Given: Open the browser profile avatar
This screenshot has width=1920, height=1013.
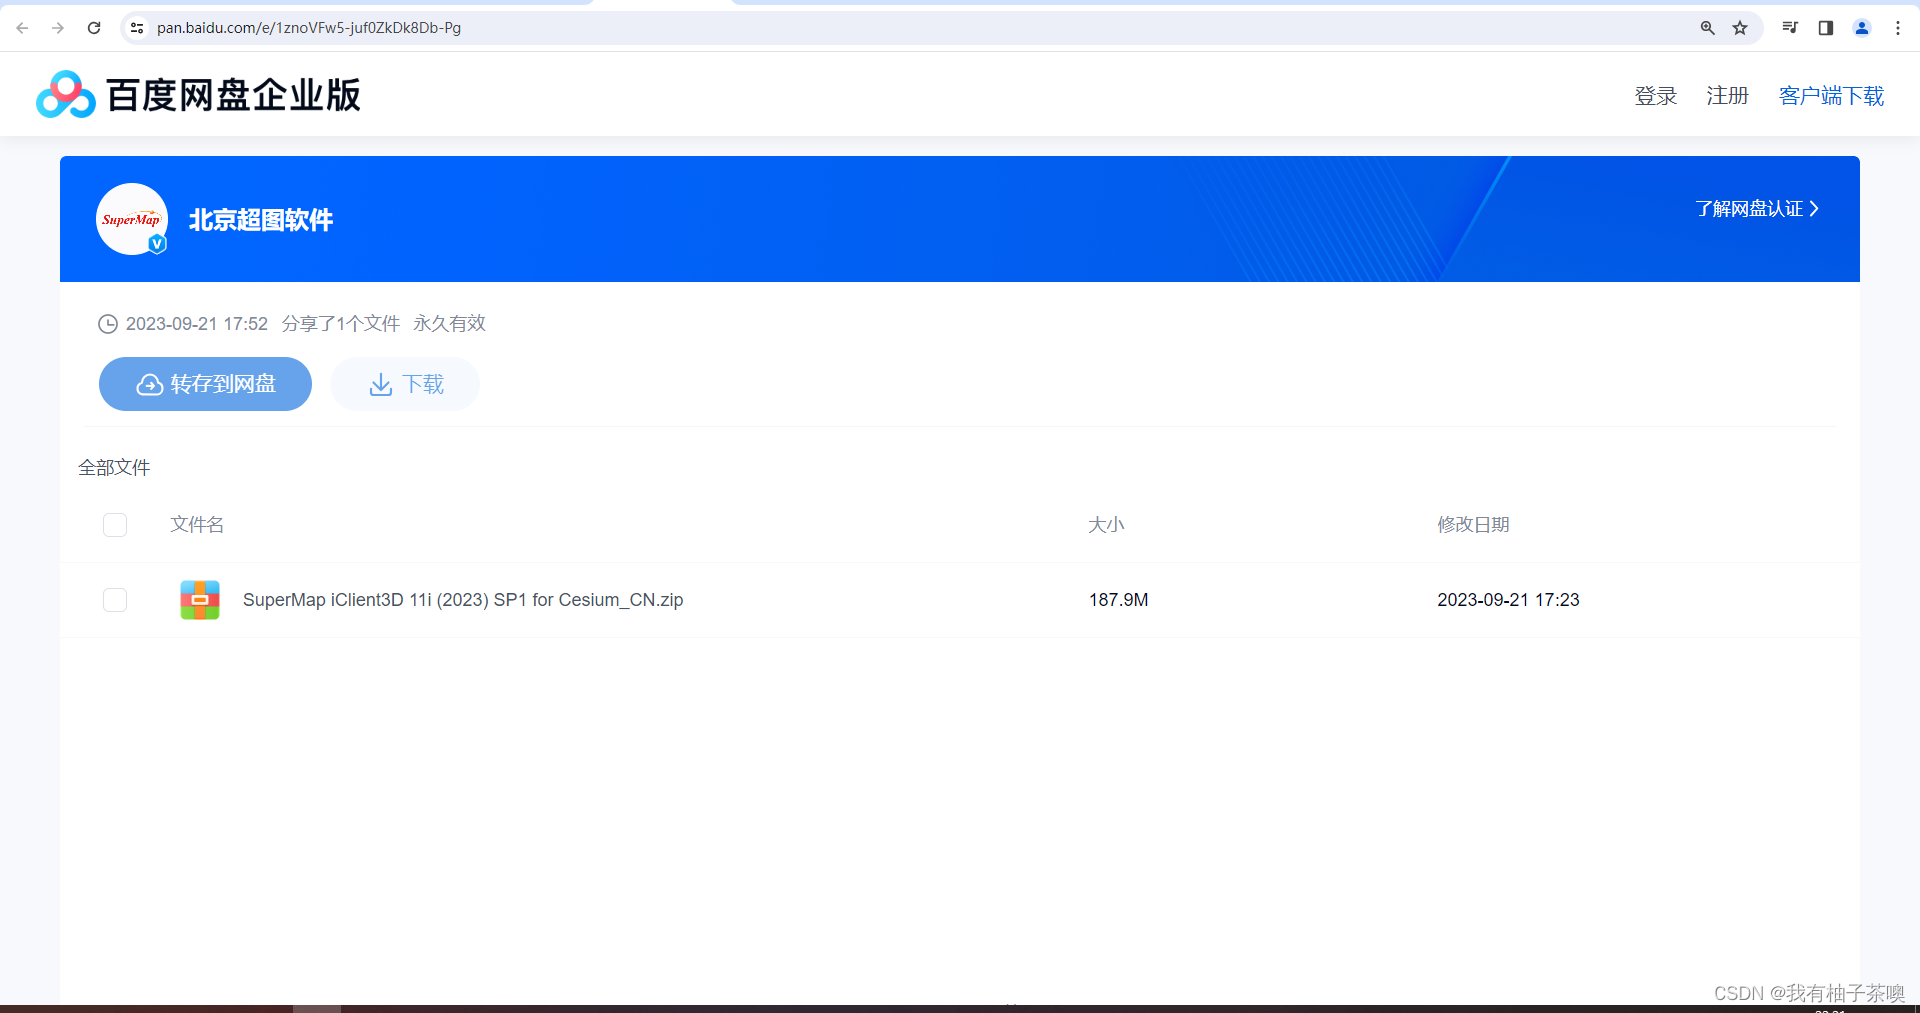Looking at the screenshot, I should (x=1862, y=28).
